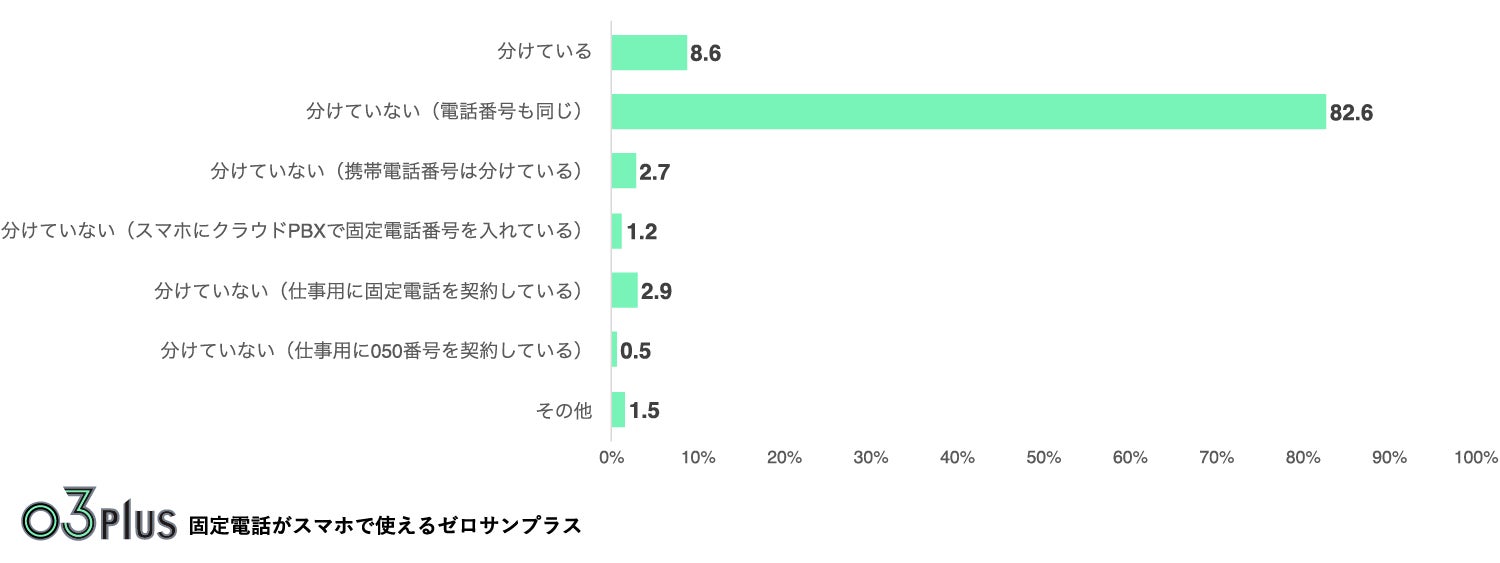Viewport: 1500px width, 563px height.
Task: Select the 分けている bar at 8.6
Action: click(649, 53)
